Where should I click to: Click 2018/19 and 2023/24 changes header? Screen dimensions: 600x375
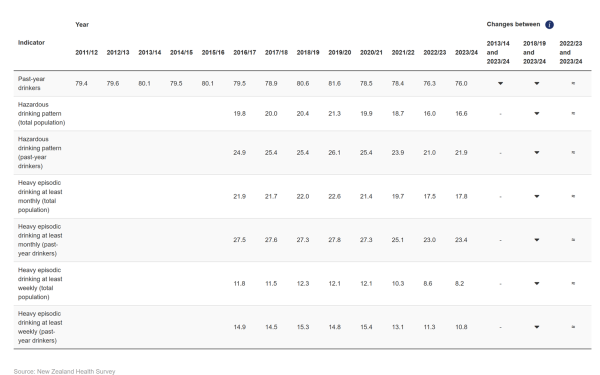pos(535,52)
